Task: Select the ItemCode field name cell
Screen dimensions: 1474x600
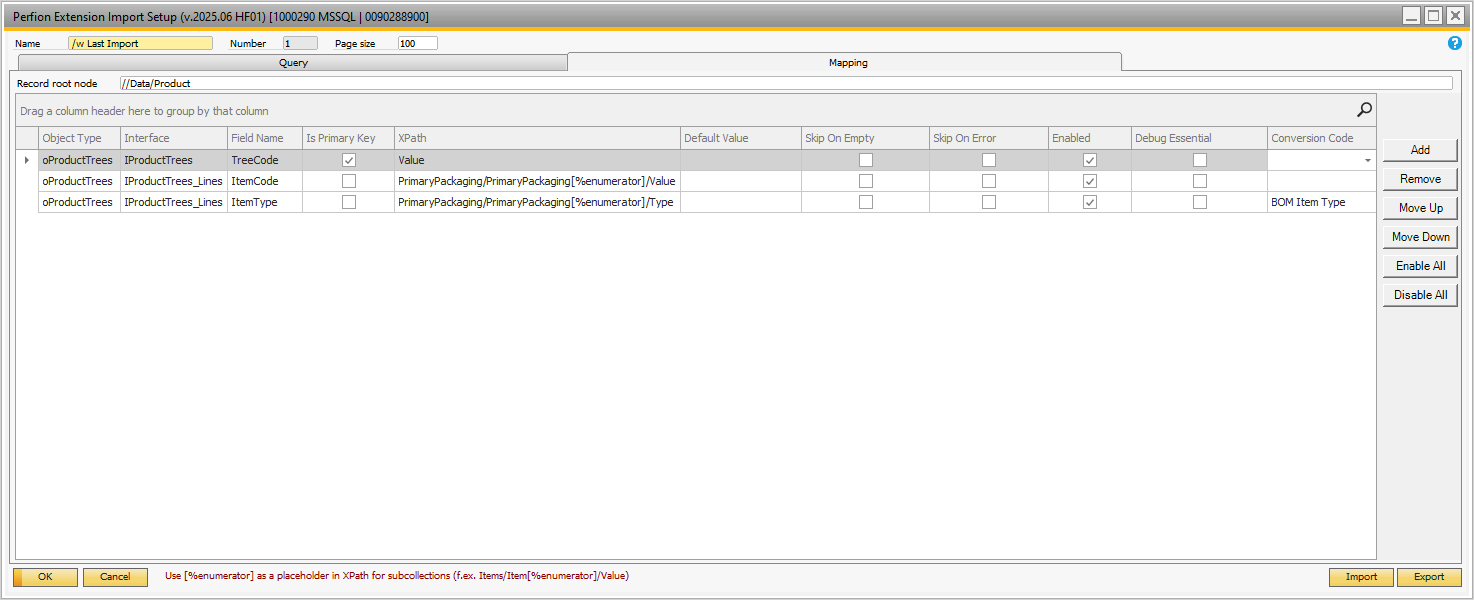Action: pos(265,181)
